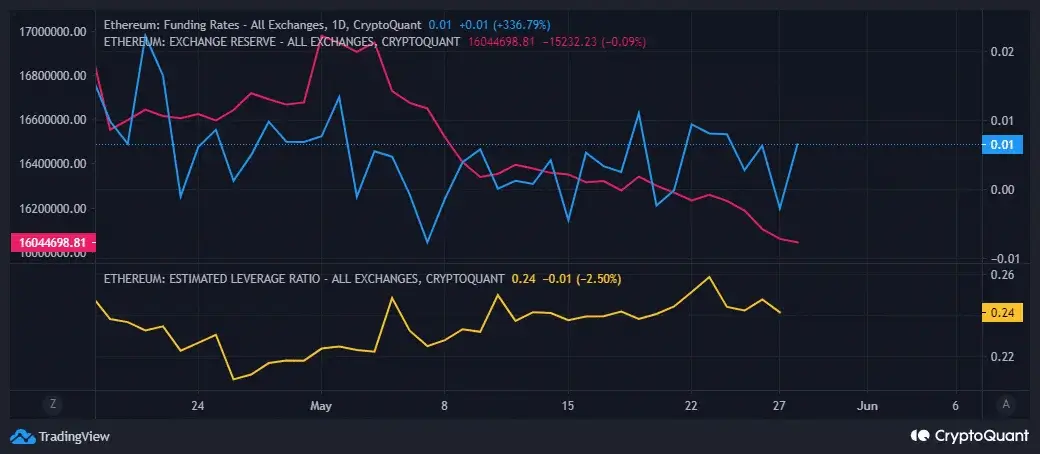Screen dimensions: 1040x454
Task: Click the blue 0.01 funding rate axis label
Action: 1002,145
